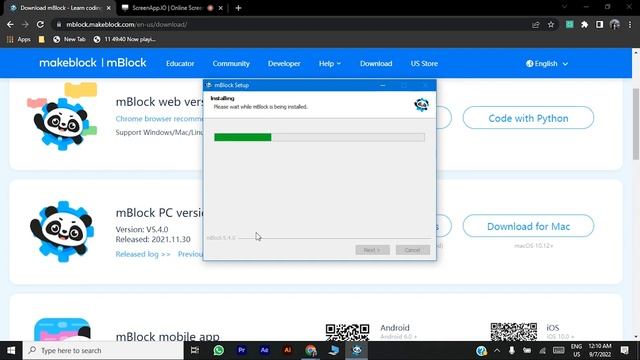Open Illustrator from the taskbar
640x360 pixels.
click(x=287, y=351)
